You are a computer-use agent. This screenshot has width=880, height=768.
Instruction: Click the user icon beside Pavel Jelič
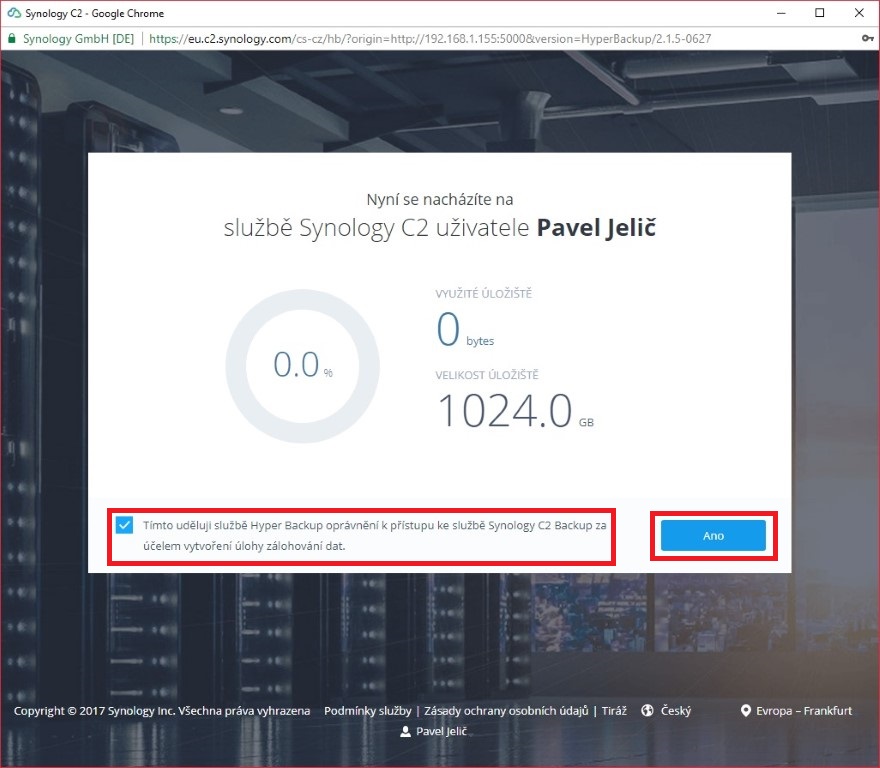[x=405, y=732]
